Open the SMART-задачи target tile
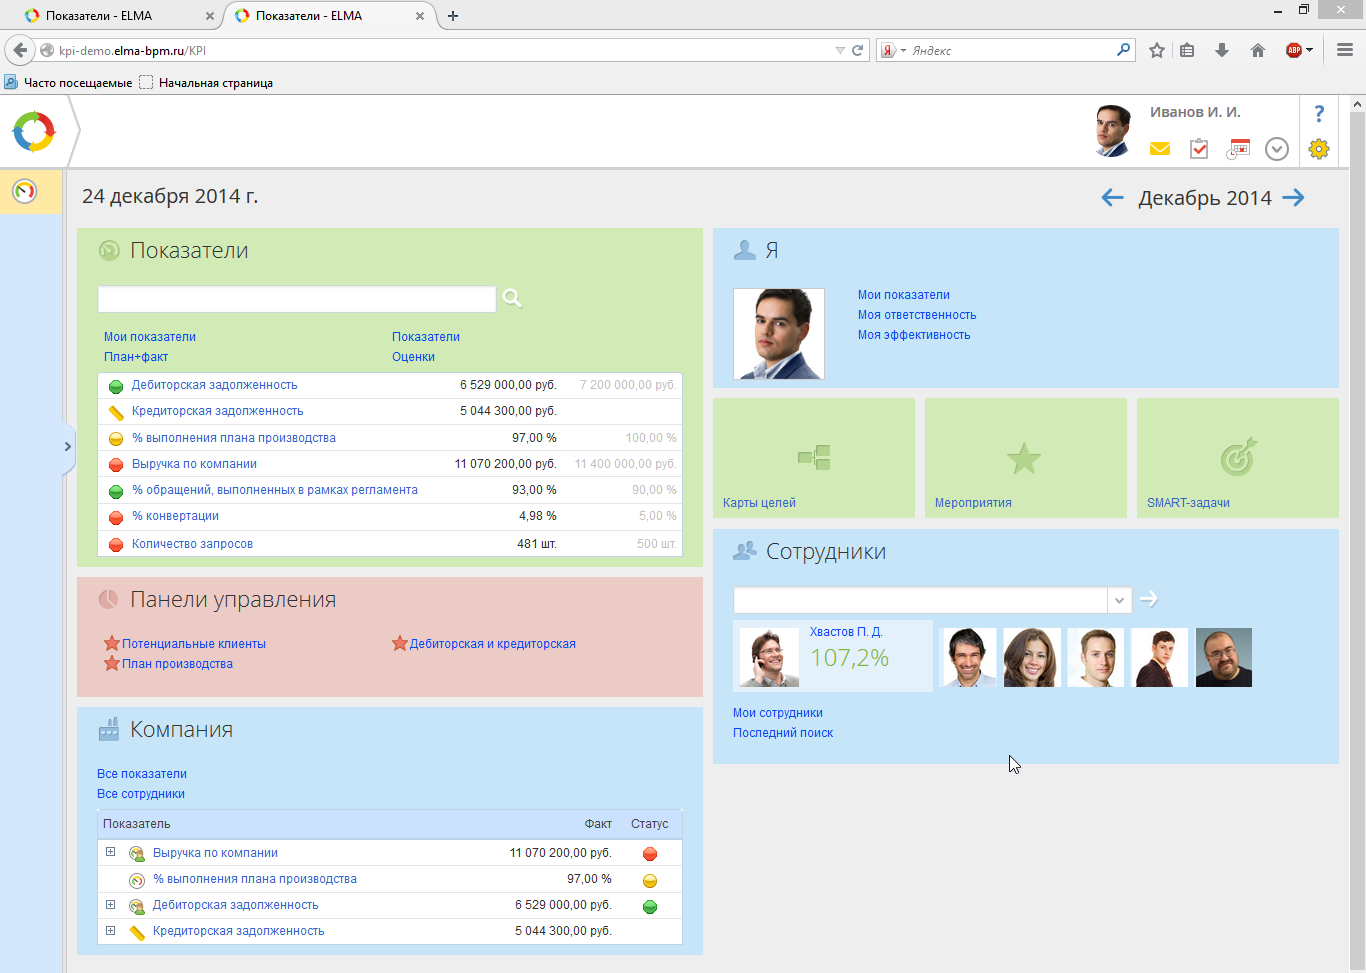The width and height of the screenshot is (1366, 973). (x=1238, y=458)
